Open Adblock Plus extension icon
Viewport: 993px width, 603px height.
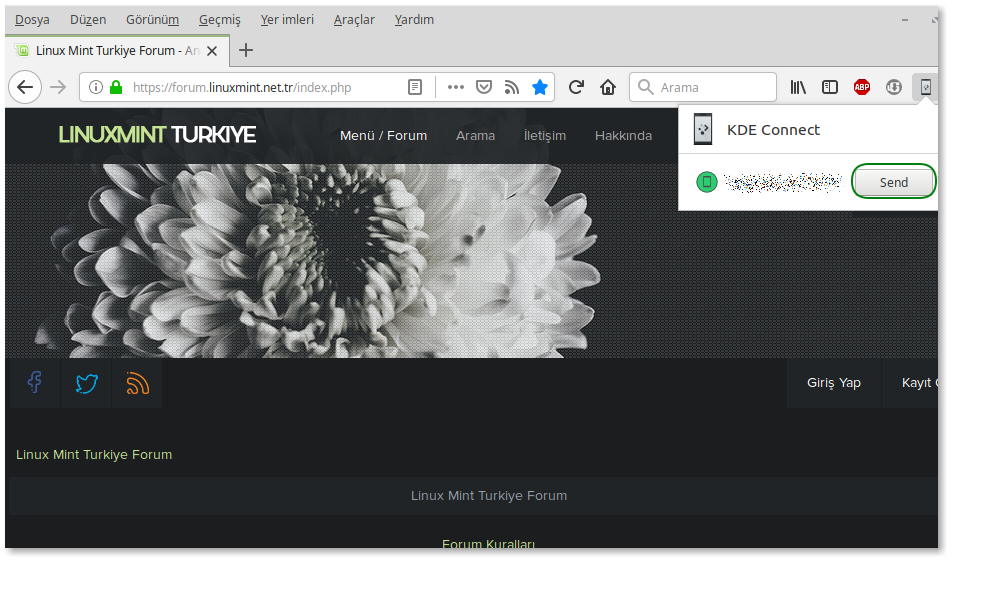(x=862, y=87)
